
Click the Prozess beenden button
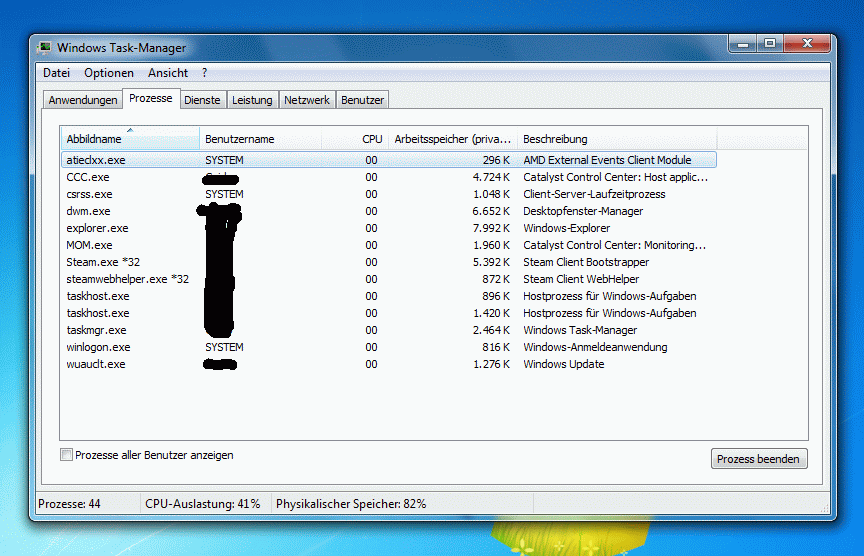759,458
